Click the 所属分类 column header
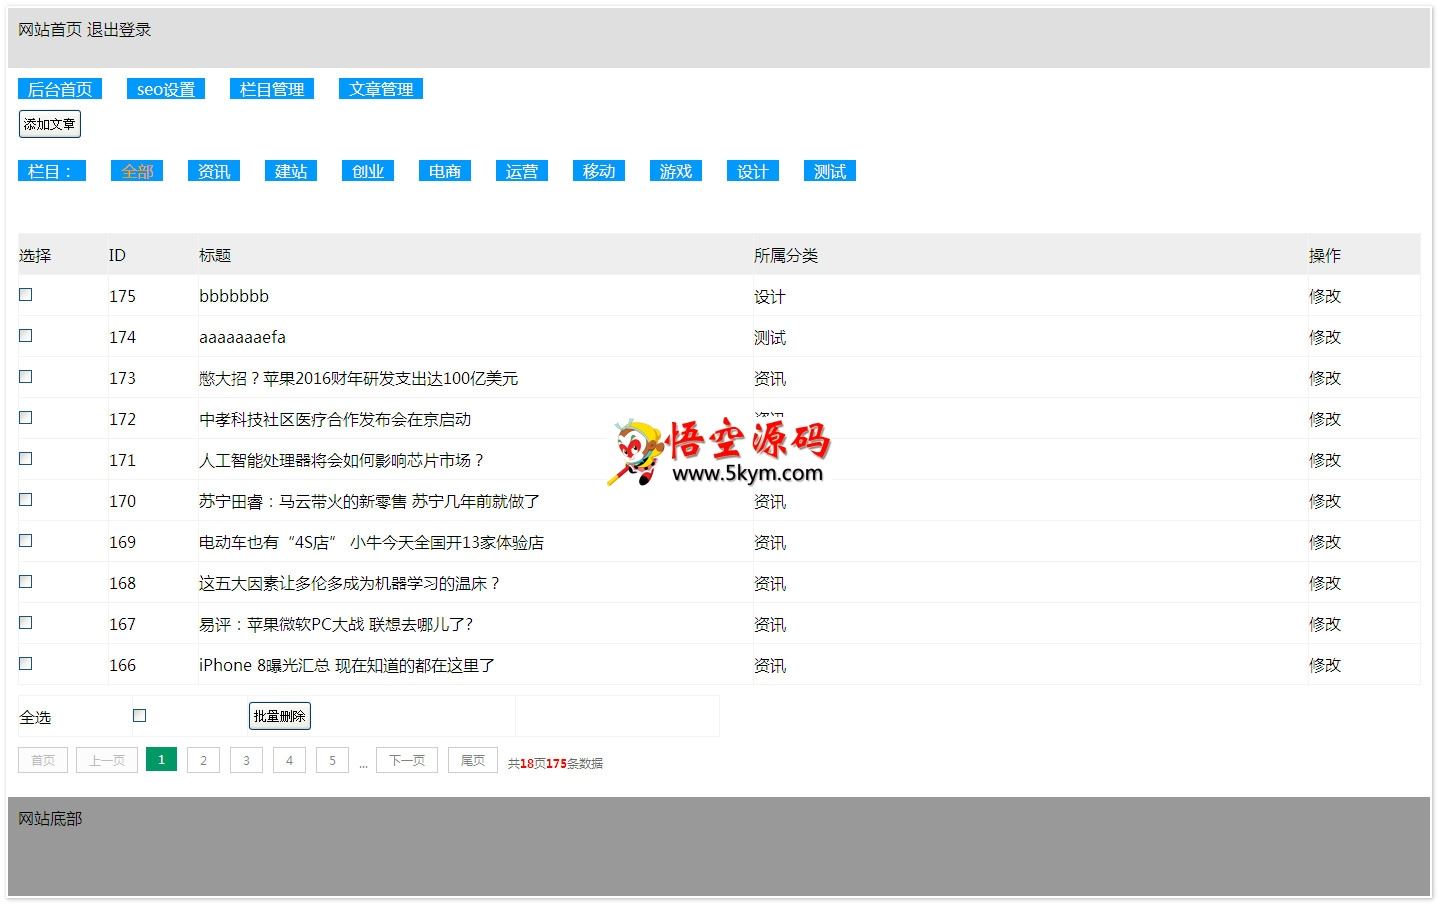 pyautogui.click(x=786, y=255)
